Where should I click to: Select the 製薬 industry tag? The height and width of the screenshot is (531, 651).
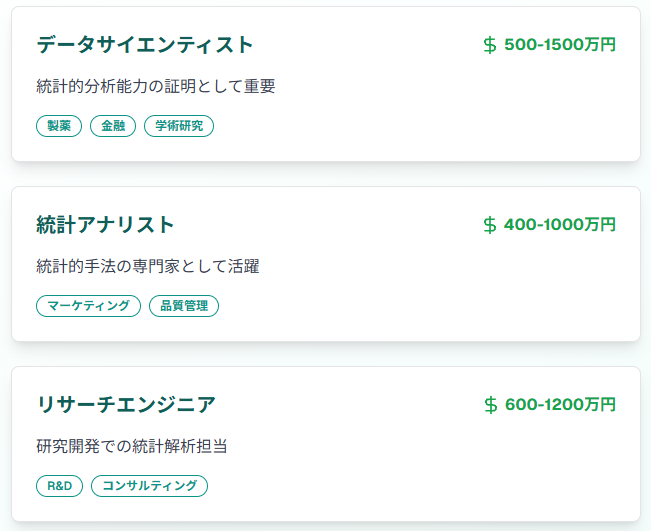[59, 126]
